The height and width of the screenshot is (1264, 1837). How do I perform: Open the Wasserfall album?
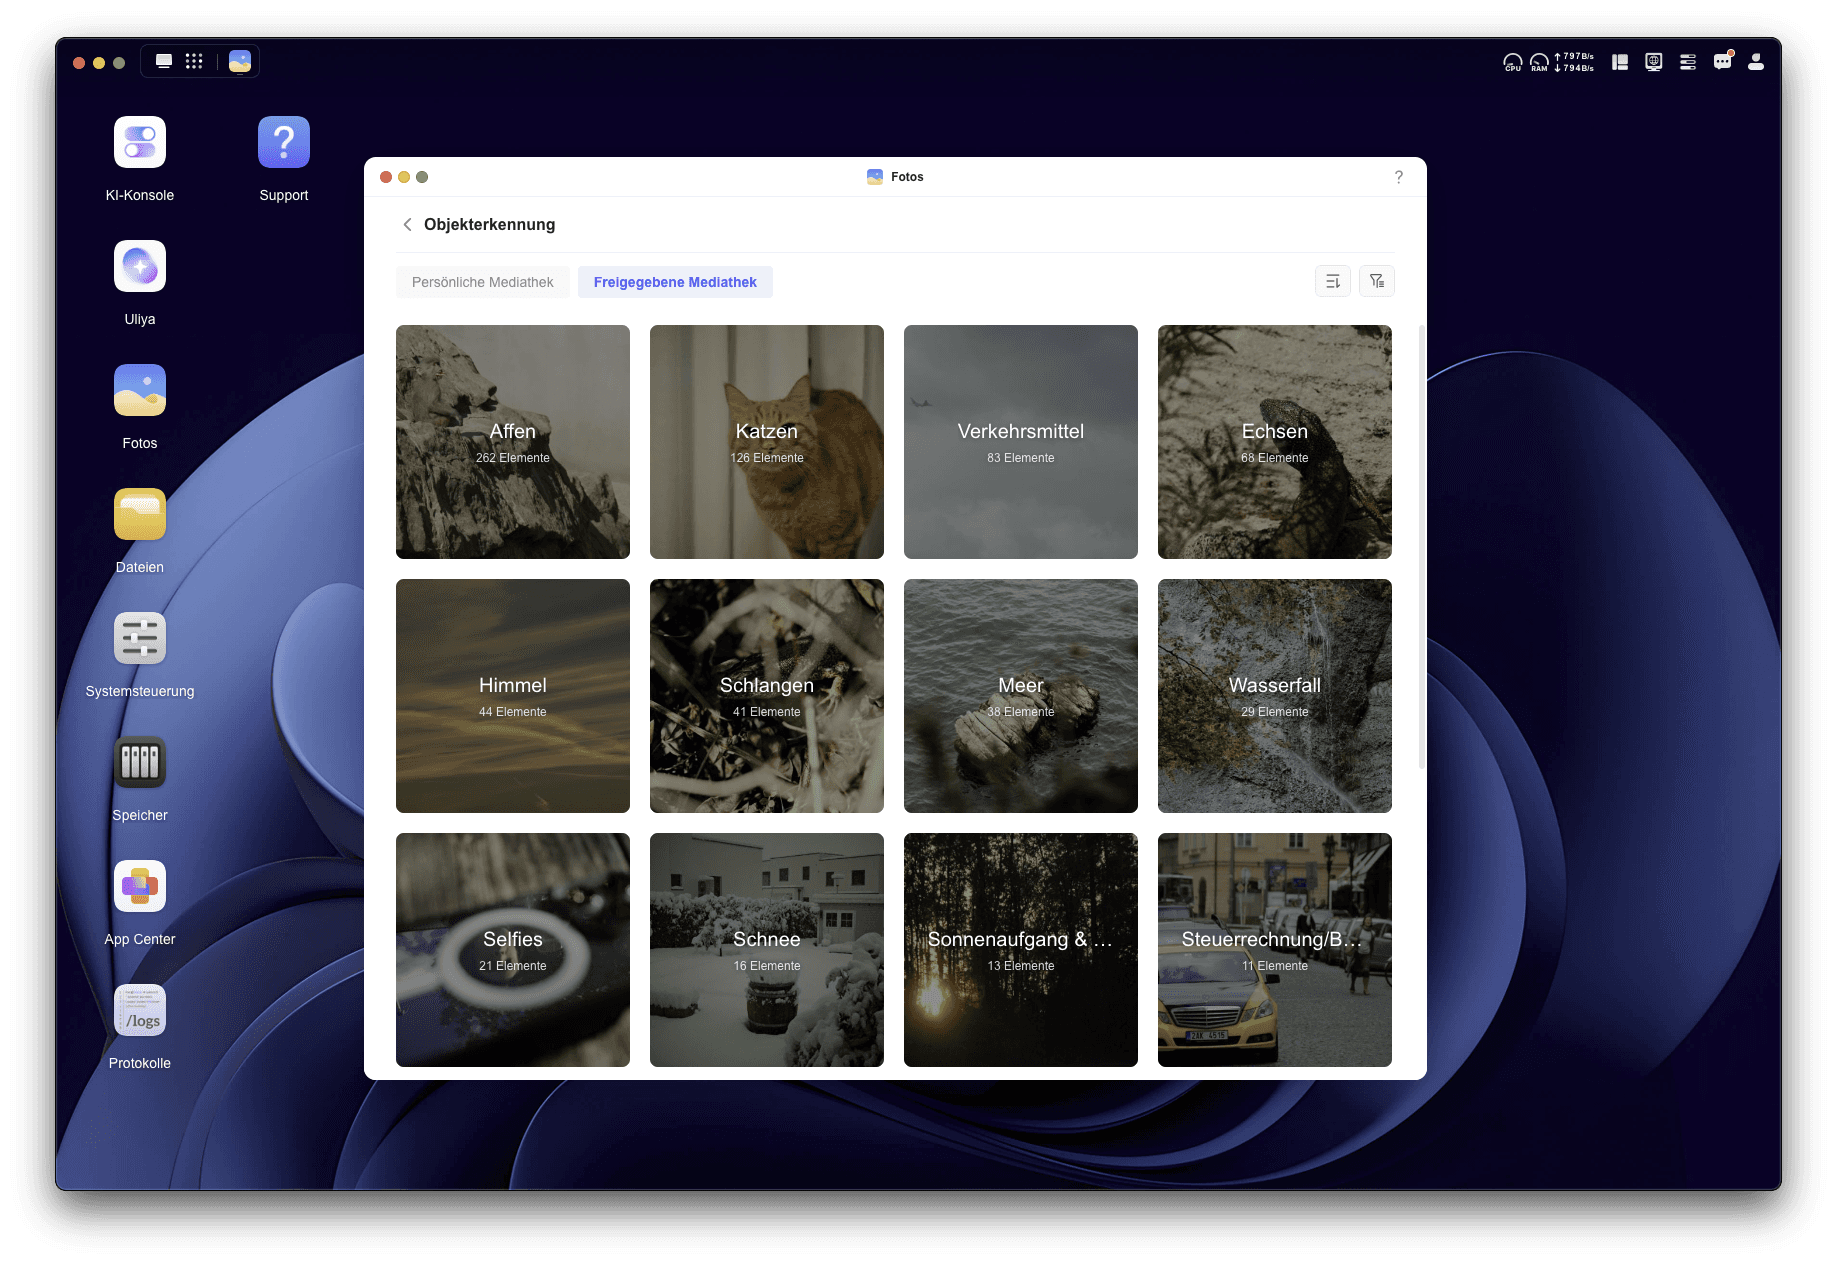pos(1275,696)
